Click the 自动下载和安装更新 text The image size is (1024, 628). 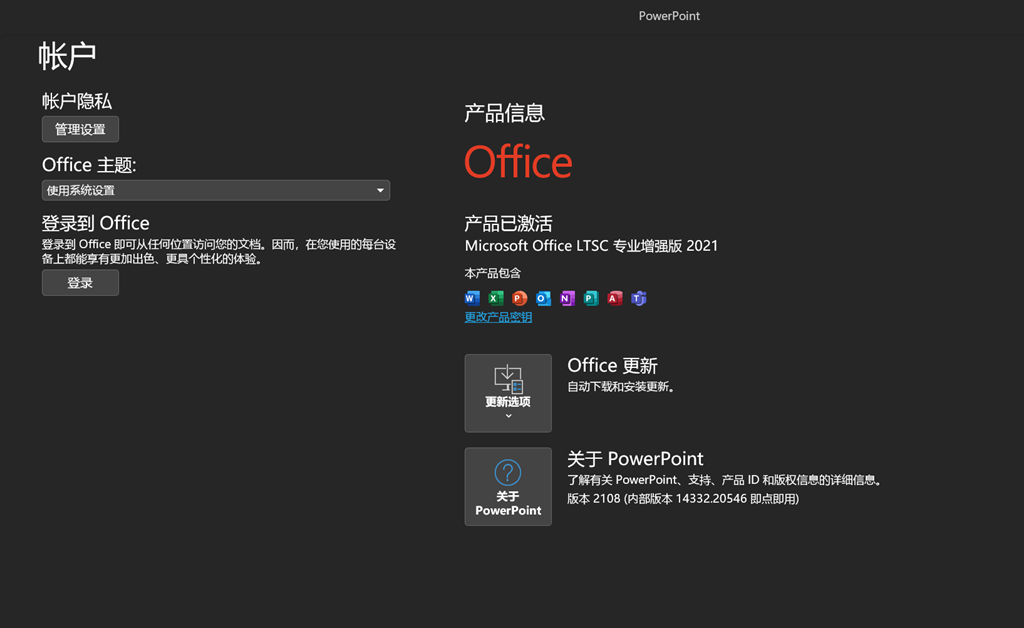[620, 386]
